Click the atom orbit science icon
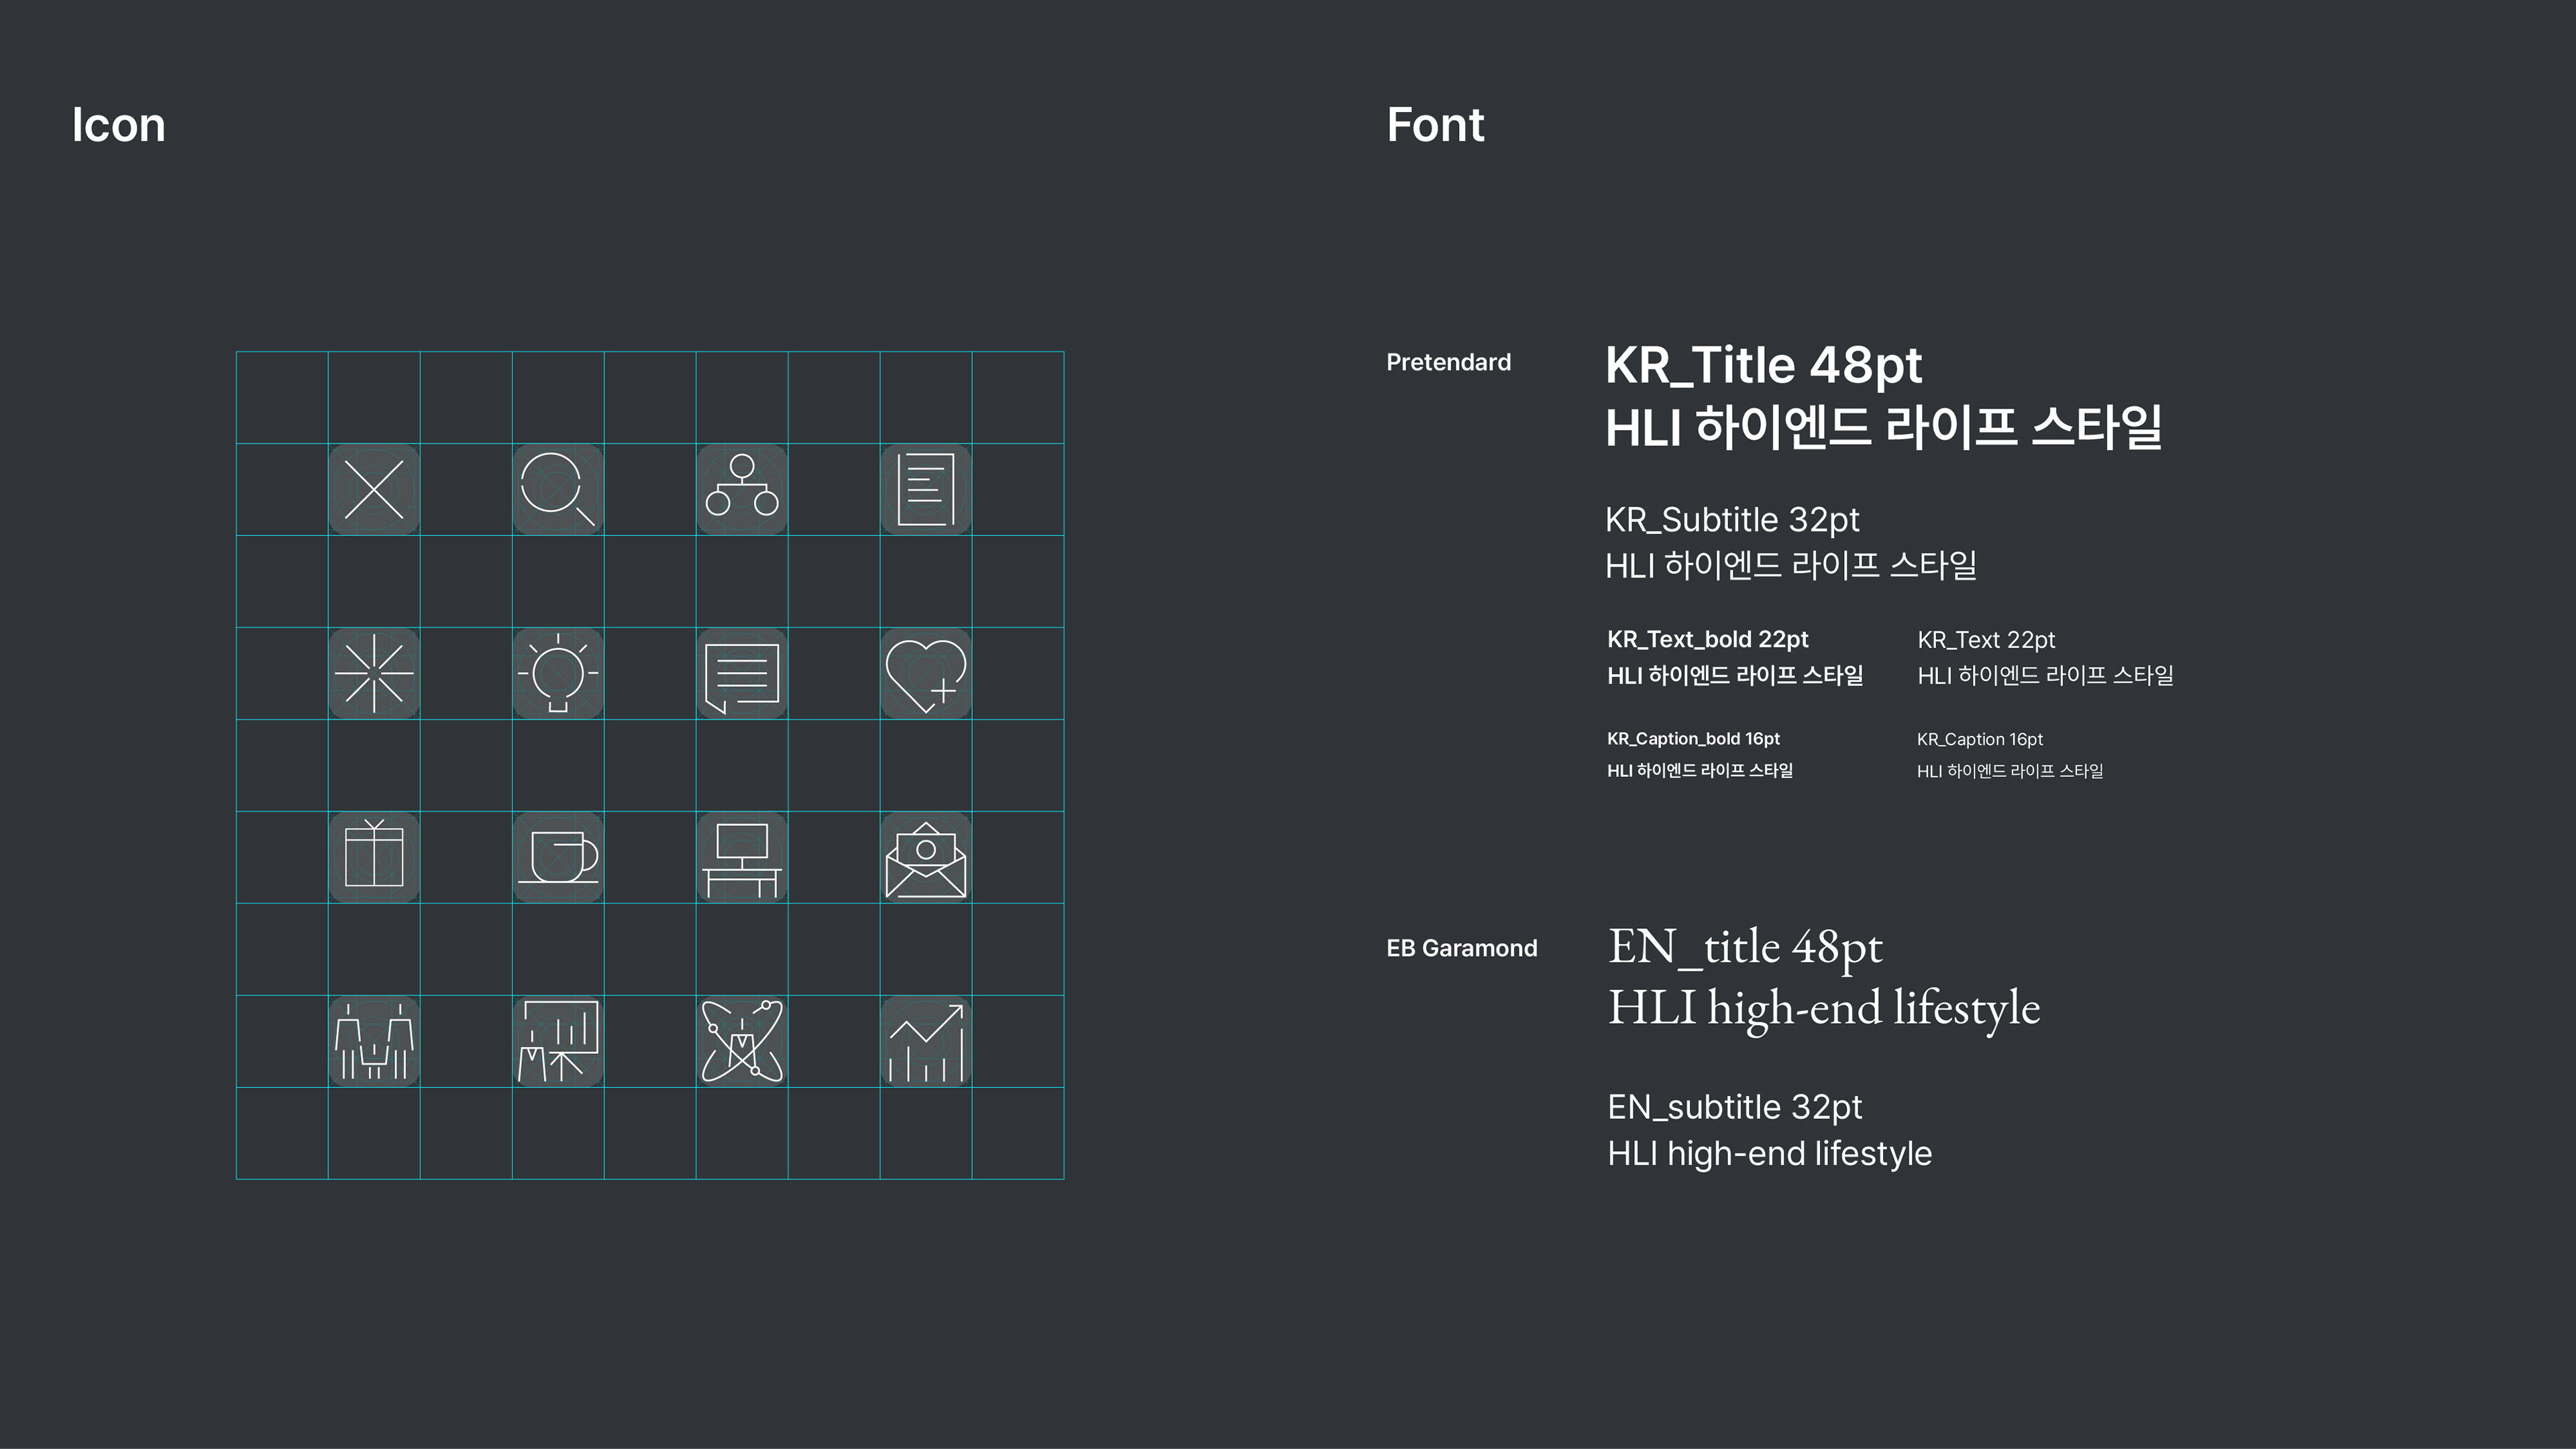 (741, 1041)
